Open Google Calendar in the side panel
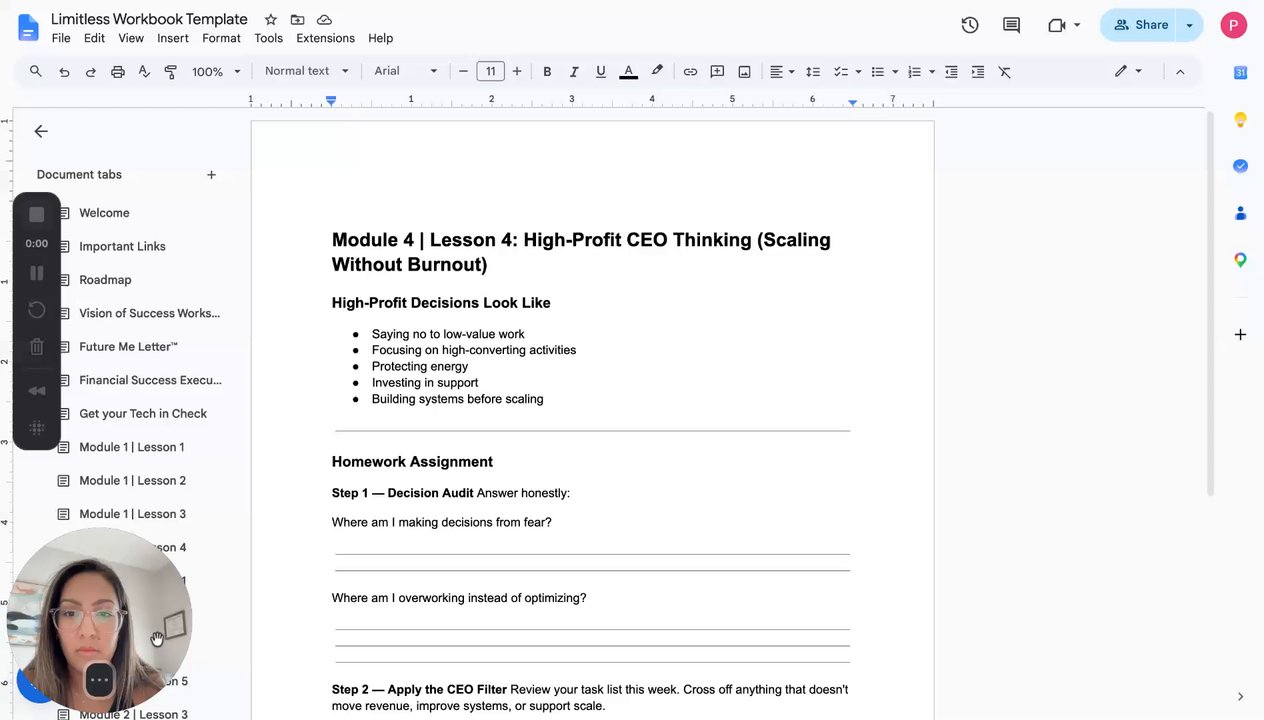This screenshot has width=1264, height=720. 1240,72
